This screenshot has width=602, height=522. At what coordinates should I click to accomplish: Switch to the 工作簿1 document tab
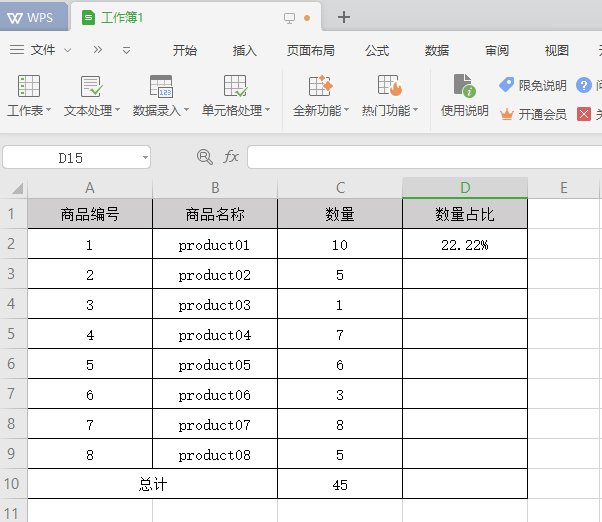coord(196,17)
